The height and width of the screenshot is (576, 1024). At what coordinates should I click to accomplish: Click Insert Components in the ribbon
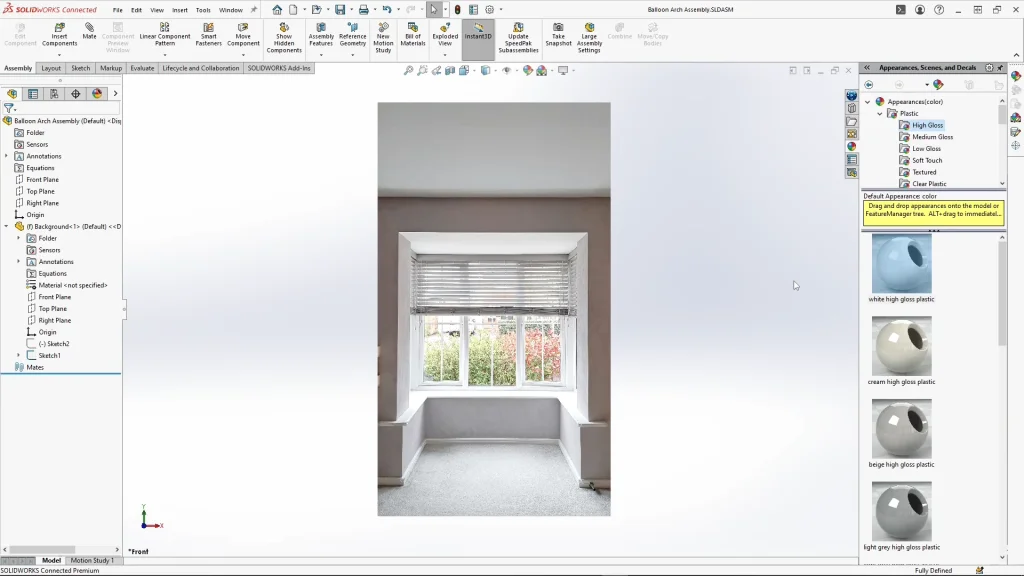(x=59, y=34)
